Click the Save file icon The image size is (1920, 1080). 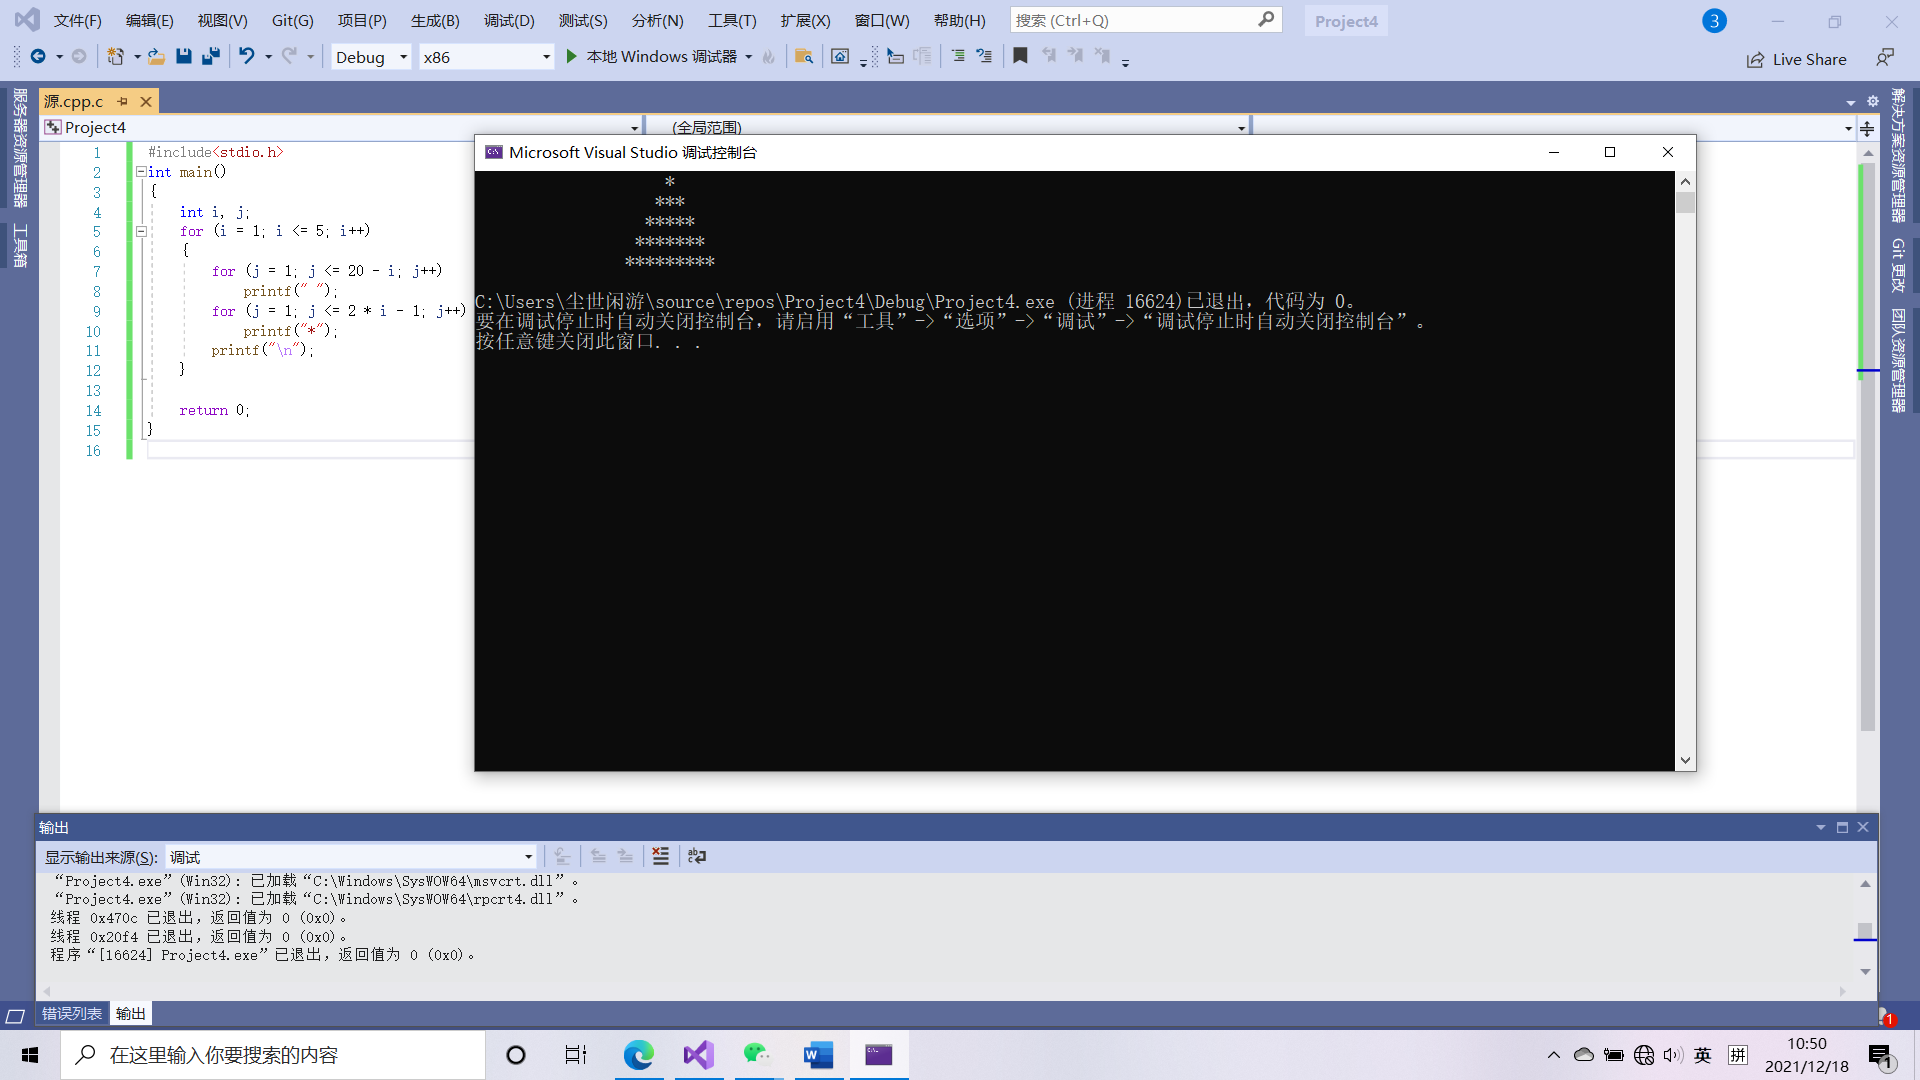click(x=184, y=57)
